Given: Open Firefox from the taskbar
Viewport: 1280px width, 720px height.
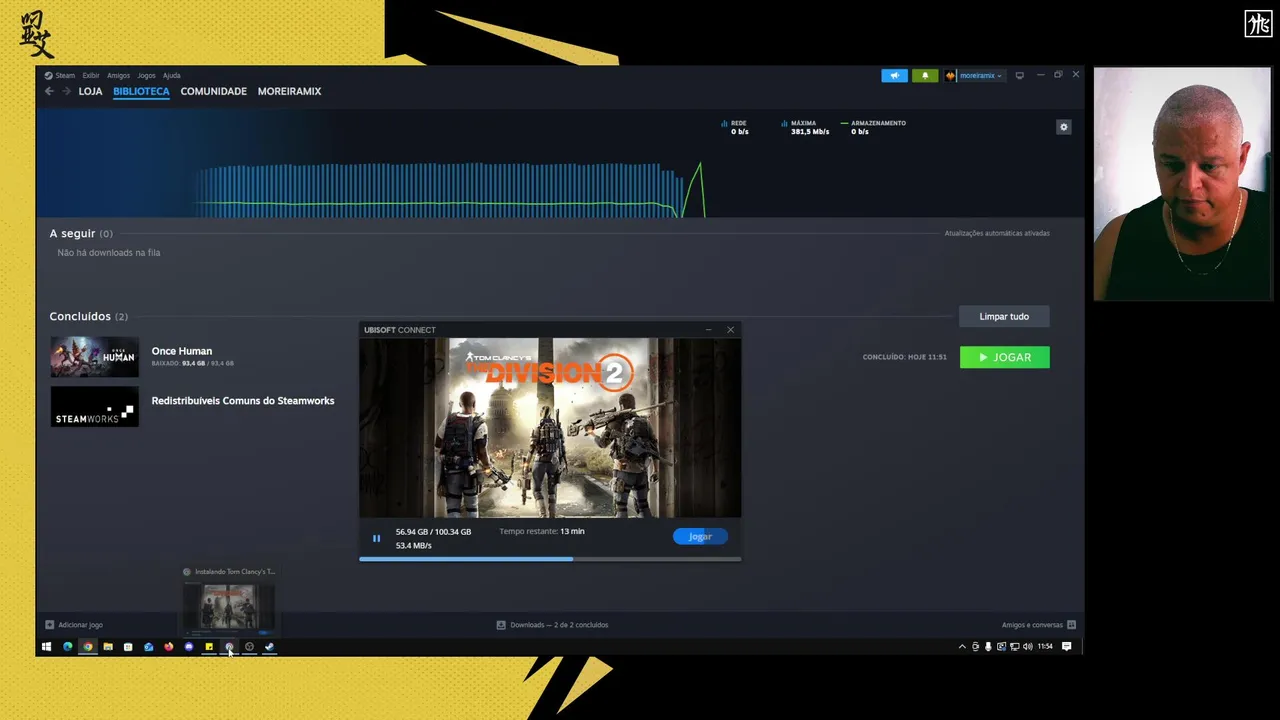Looking at the screenshot, I should (x=168, y=647).
